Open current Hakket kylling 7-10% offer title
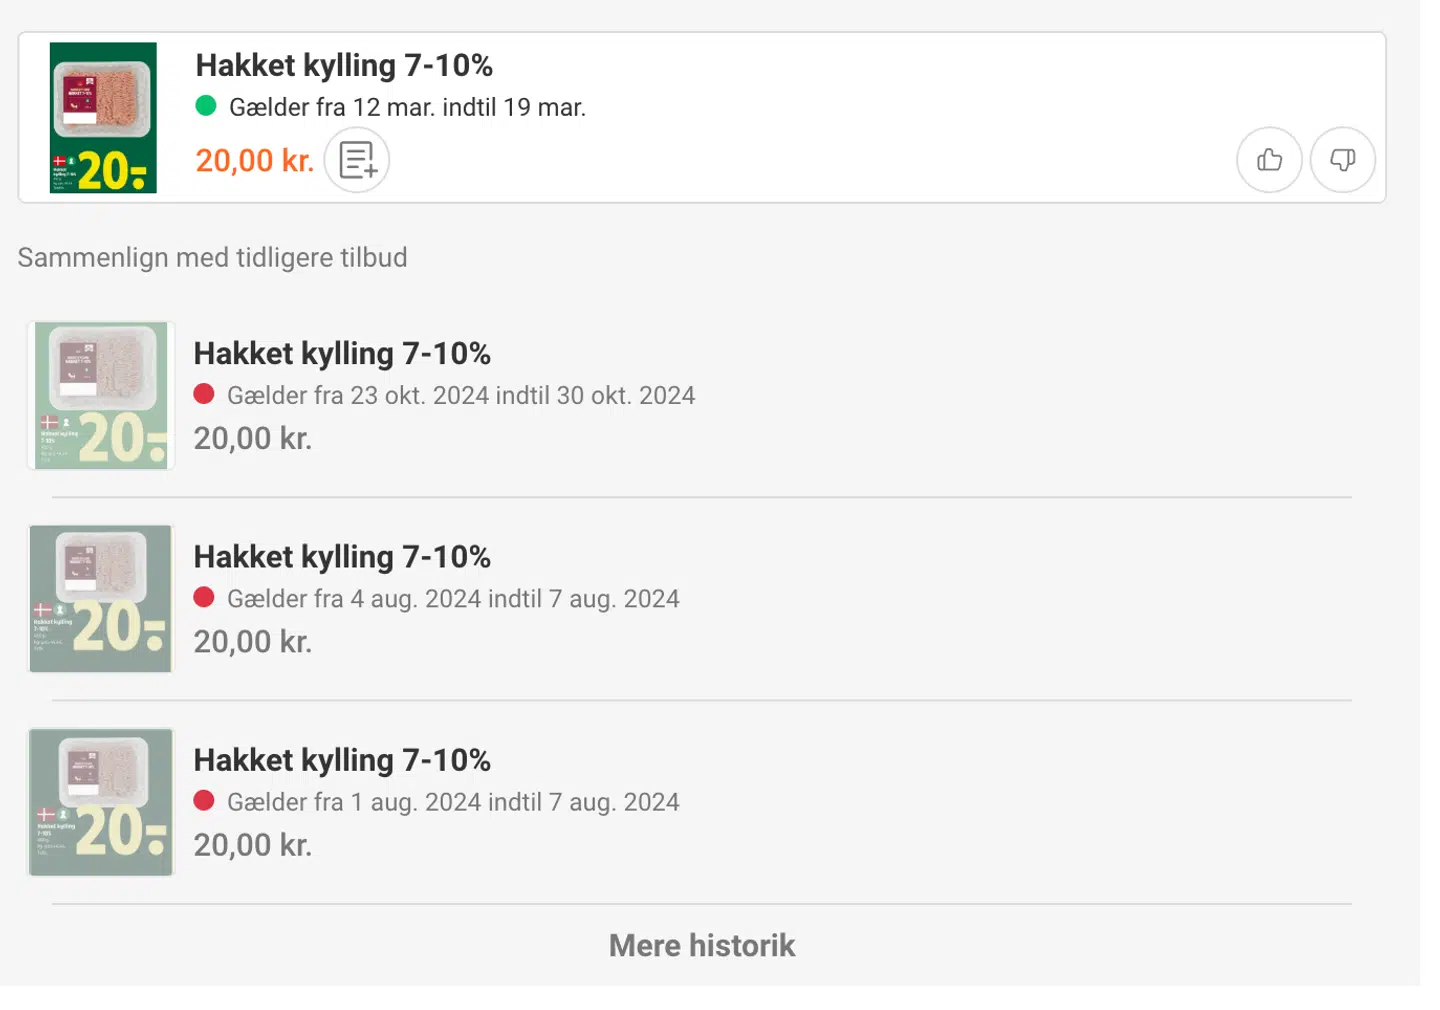Screen dimensions: 1440x1010 (344, 66)
